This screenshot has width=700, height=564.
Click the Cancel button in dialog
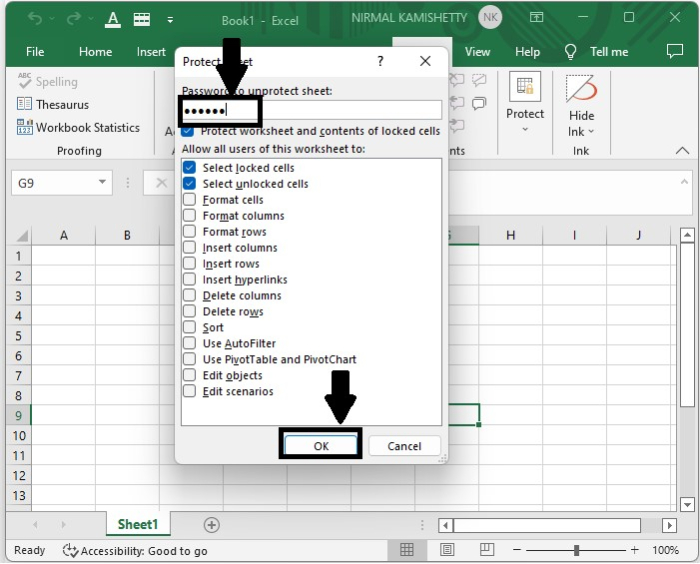[404, 446]
